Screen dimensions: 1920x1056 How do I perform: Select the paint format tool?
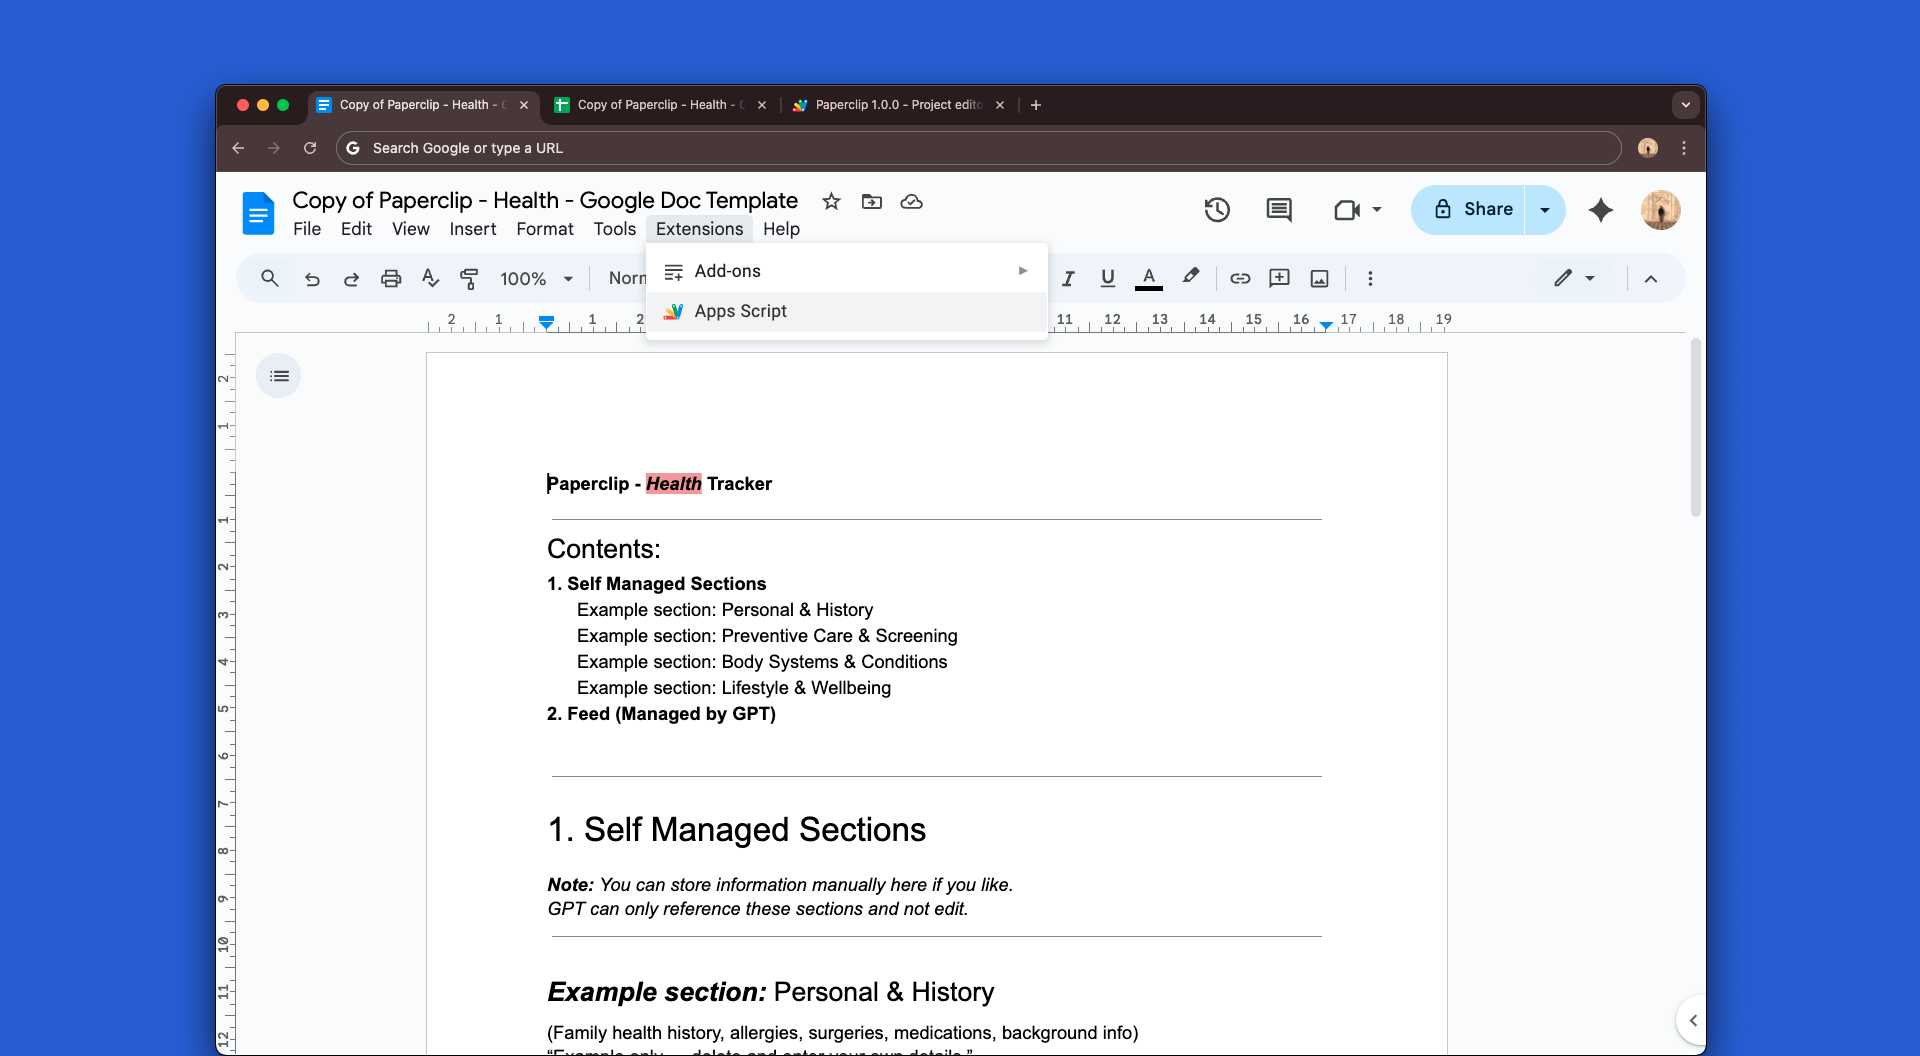coord(469,278)
